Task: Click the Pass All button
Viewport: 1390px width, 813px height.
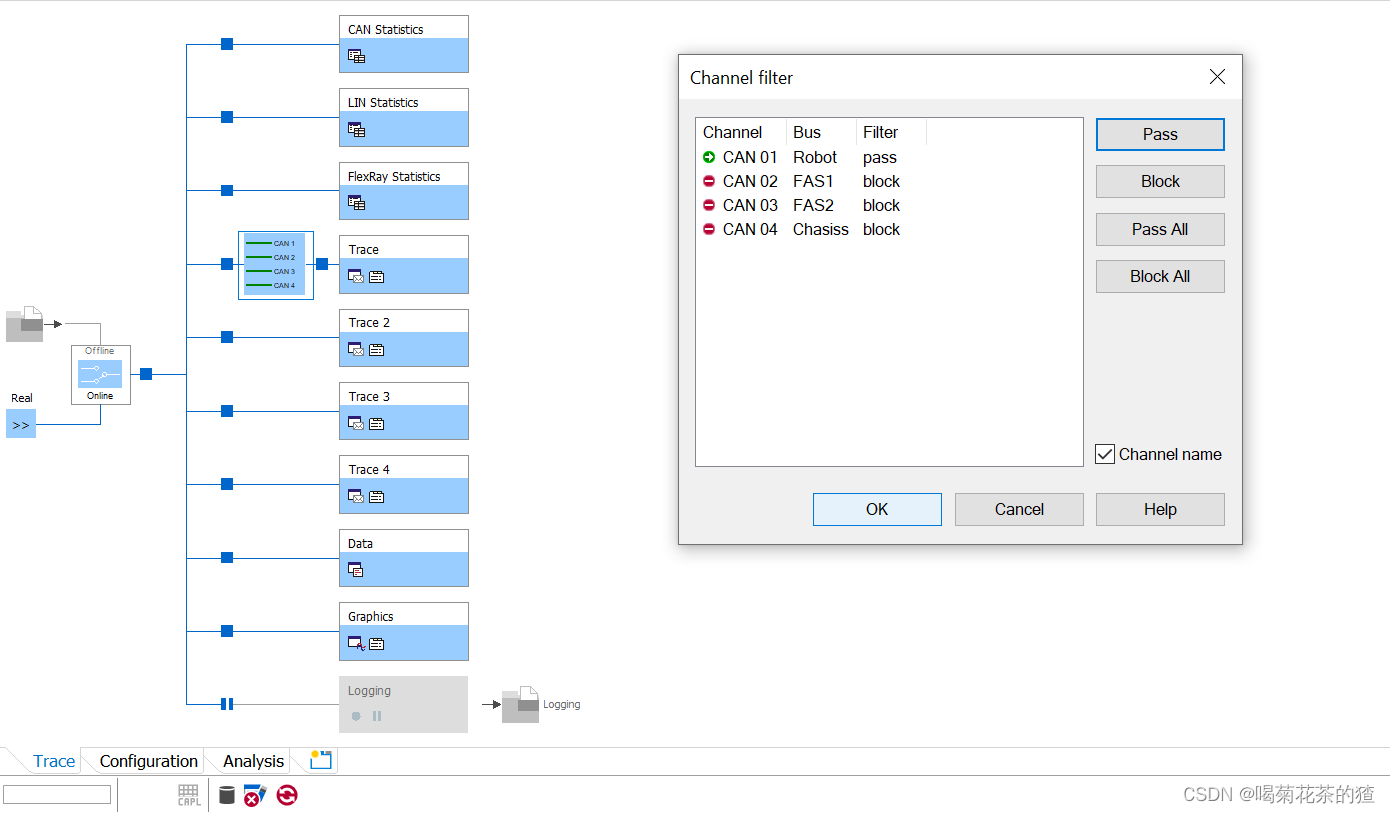Action: click(x=1160, y=229)
